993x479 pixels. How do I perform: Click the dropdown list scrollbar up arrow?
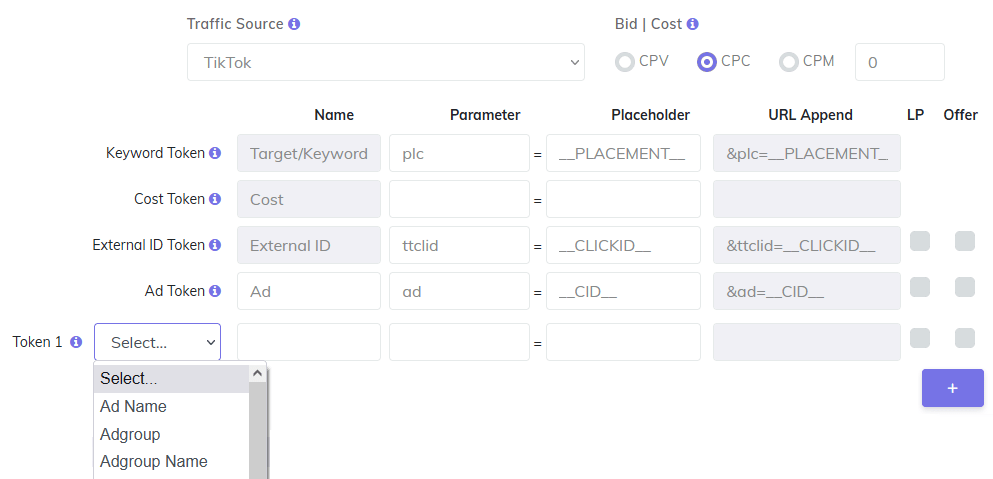257,373
